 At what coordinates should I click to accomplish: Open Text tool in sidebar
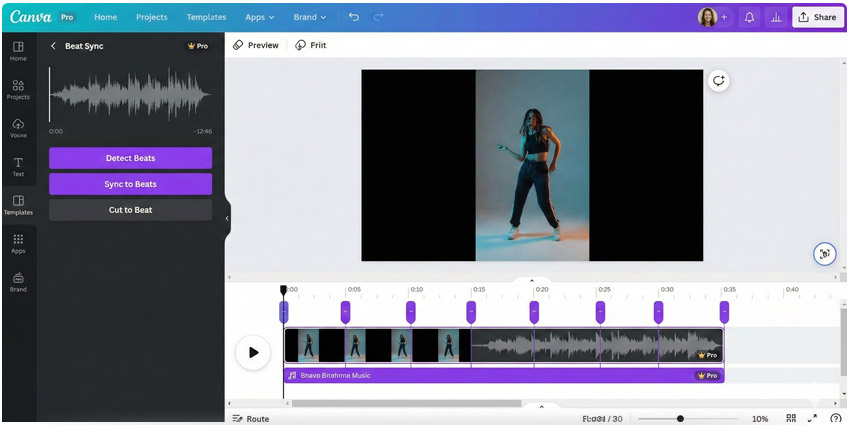coord(18,166)
